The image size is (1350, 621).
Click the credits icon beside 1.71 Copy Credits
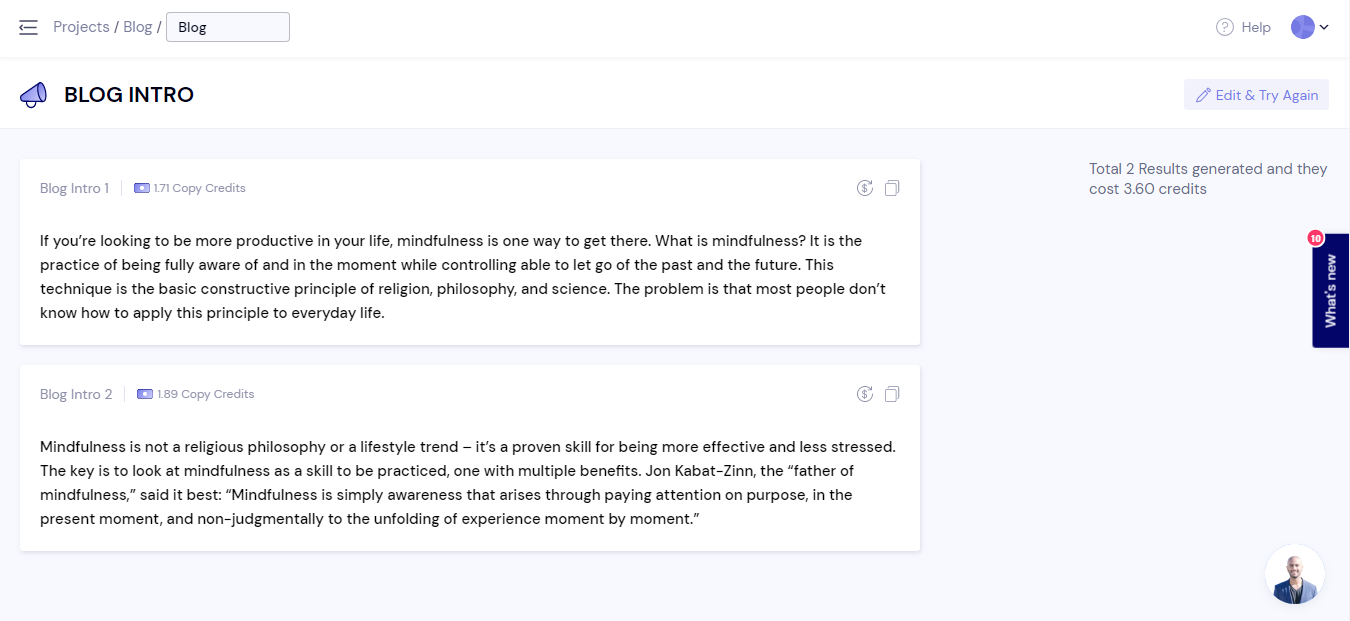point(142,188)
